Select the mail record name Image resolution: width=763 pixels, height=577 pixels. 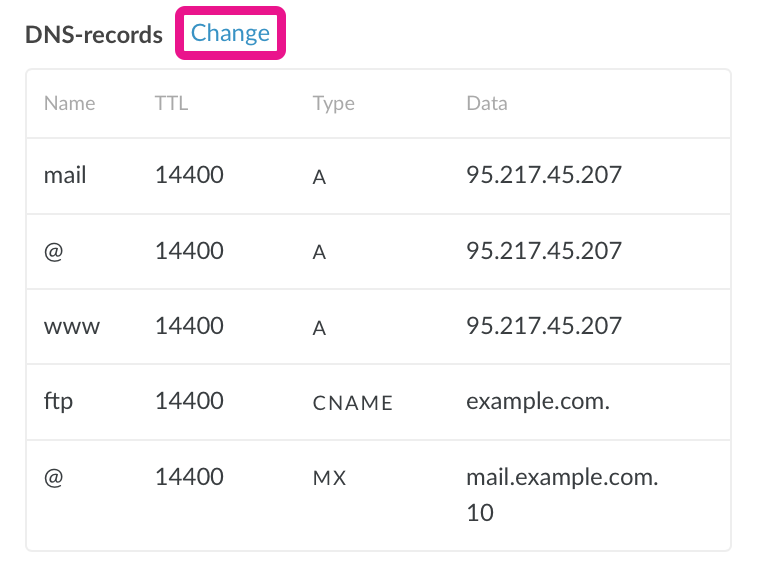[65, 175]
